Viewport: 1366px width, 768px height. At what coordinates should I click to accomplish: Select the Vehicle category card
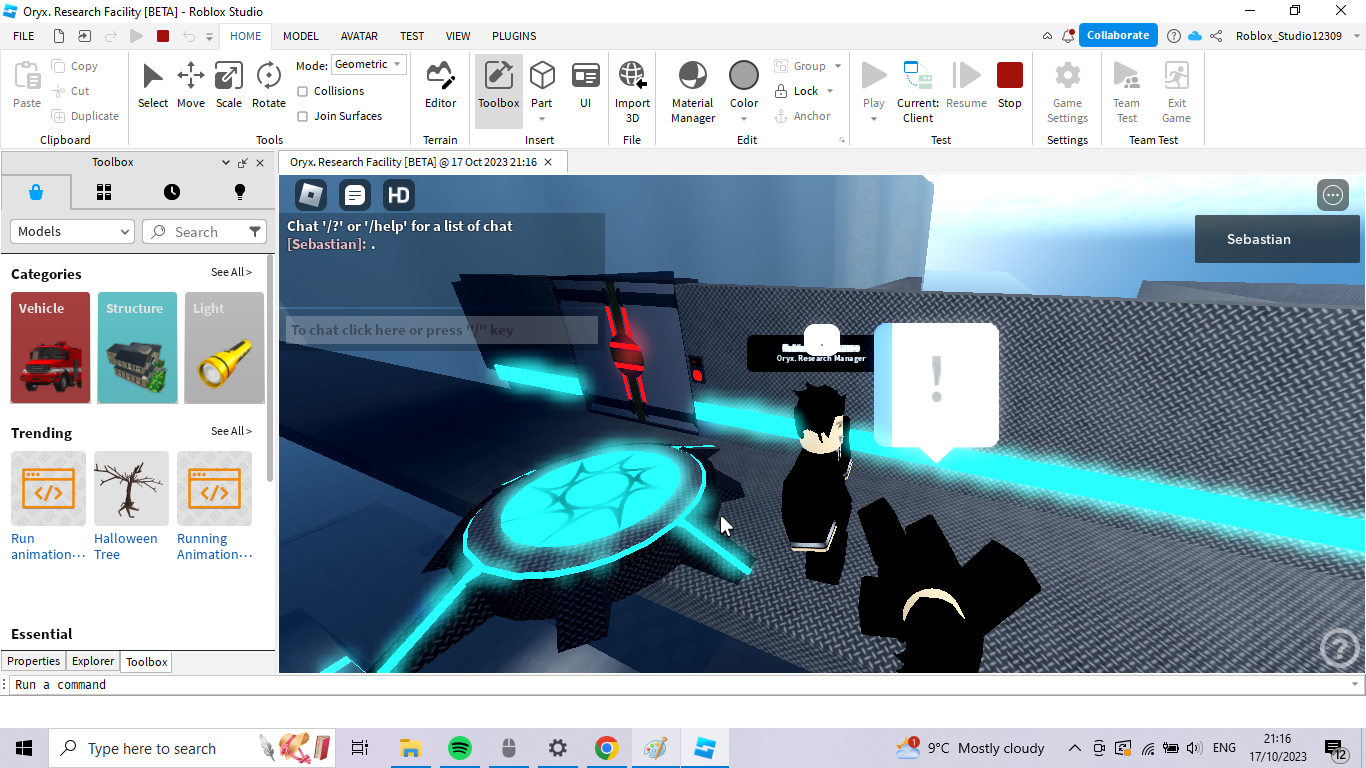click(x=50, y=348)
